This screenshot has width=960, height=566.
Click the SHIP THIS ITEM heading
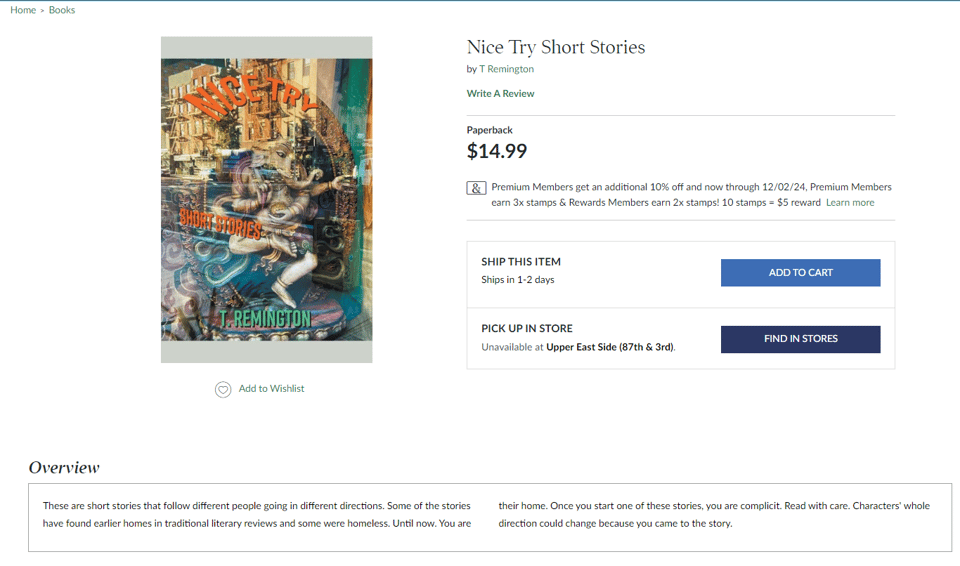tap(520, 262)
